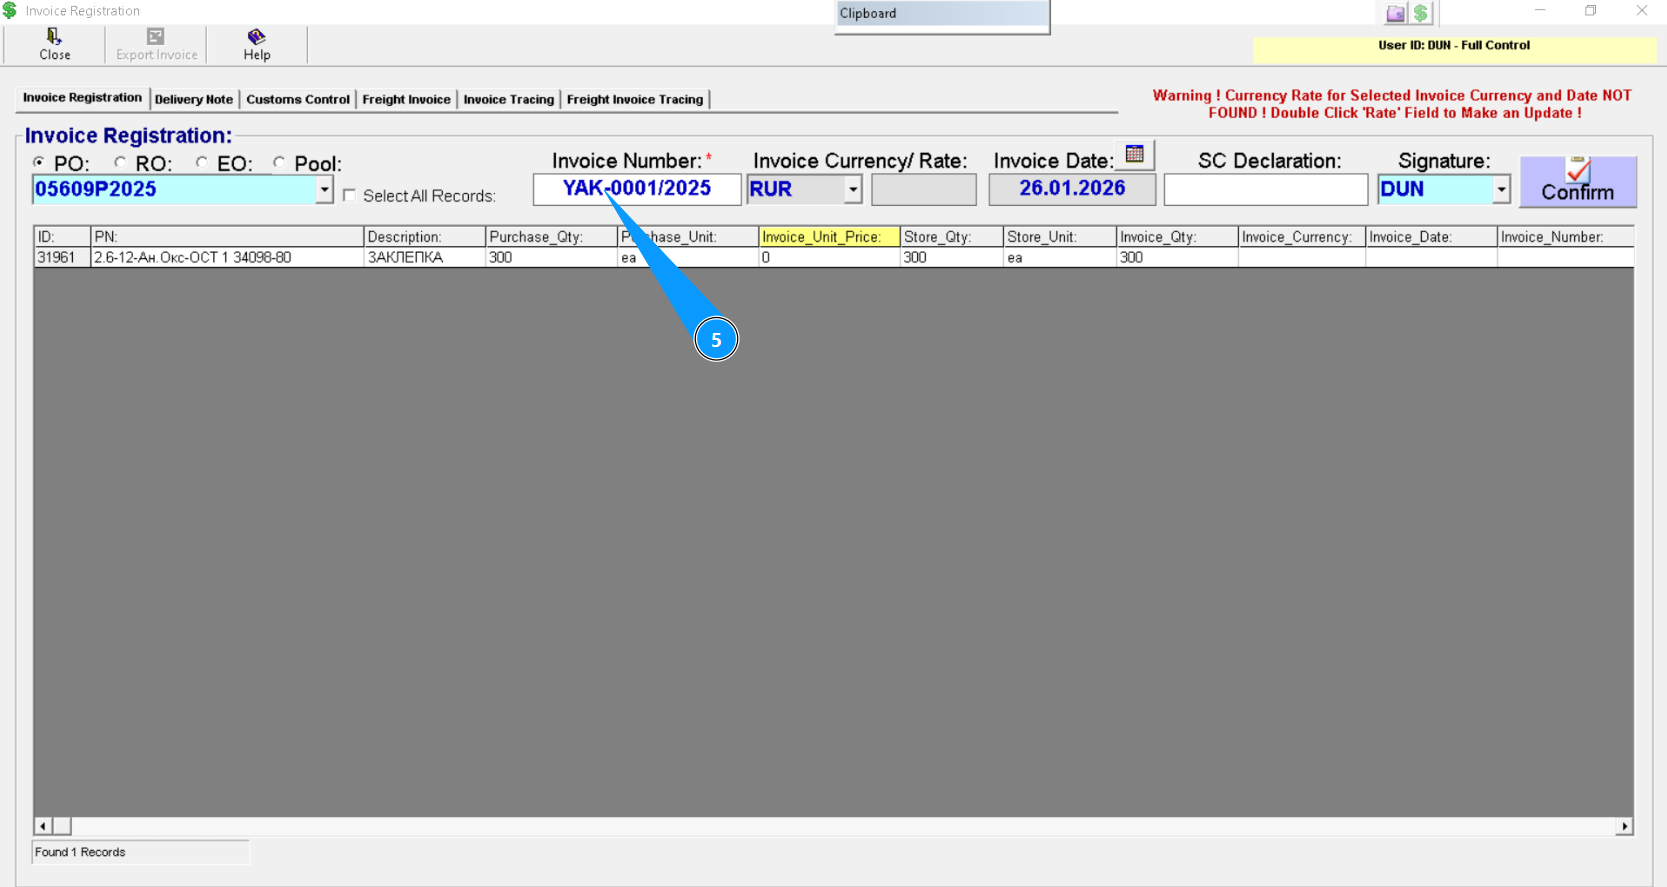Open the DUN signature dropdown
The height and width of the screenshot is (887, 1667).
(x=1501, y=189)
